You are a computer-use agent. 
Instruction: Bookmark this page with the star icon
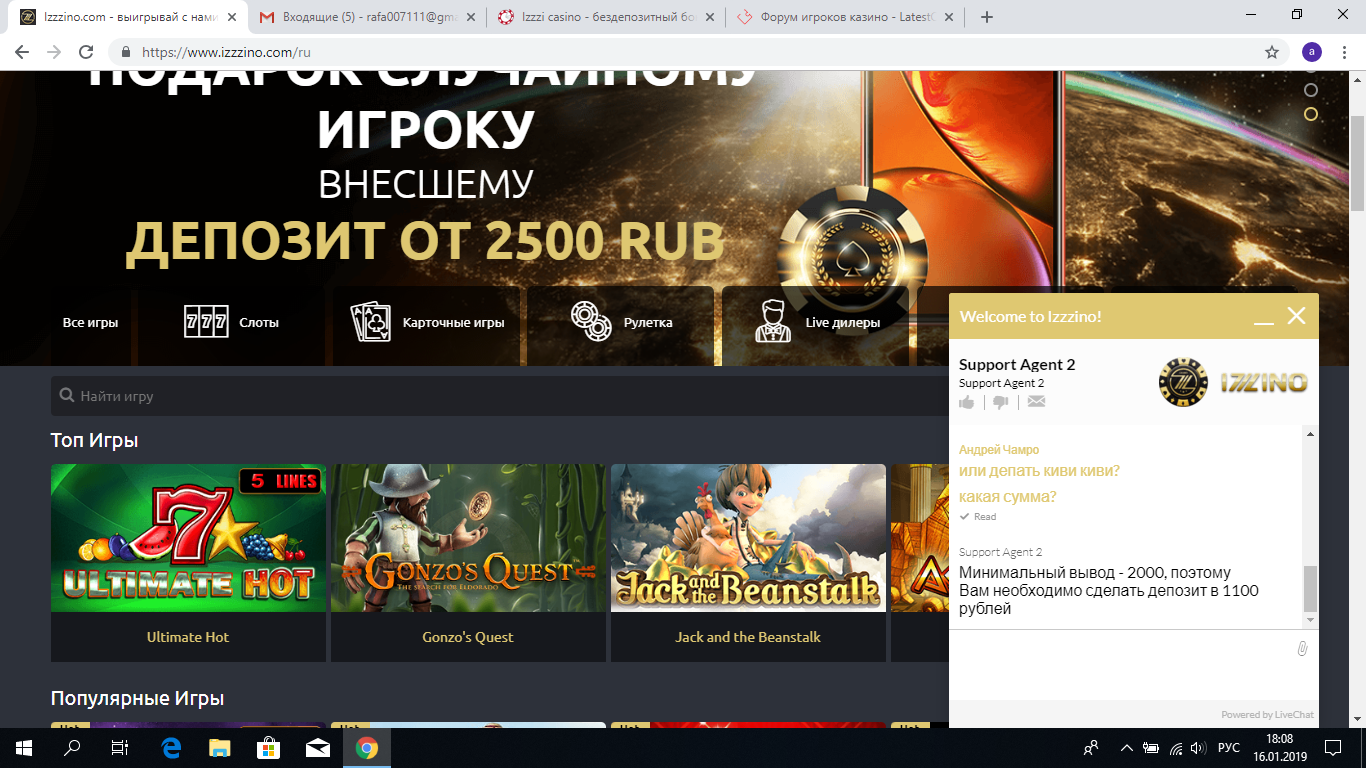click(x=1272, y=52)
